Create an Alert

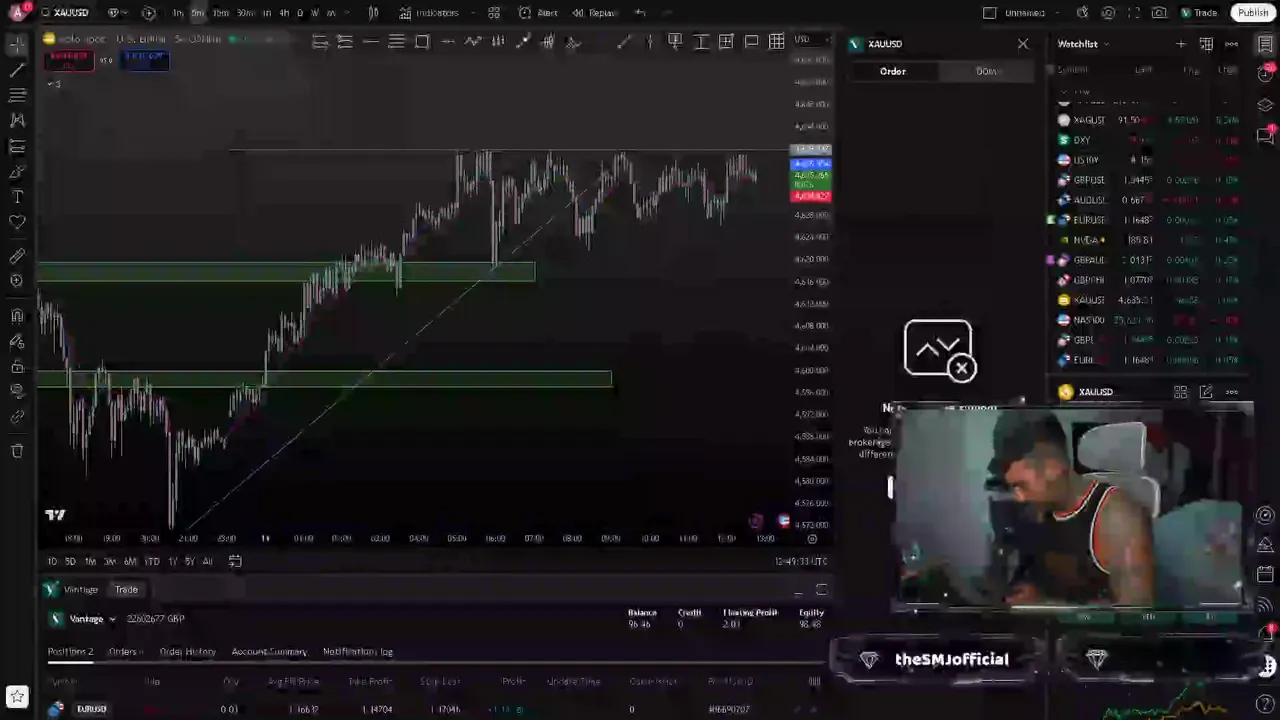pyautogui.click(x=538, y=13)
